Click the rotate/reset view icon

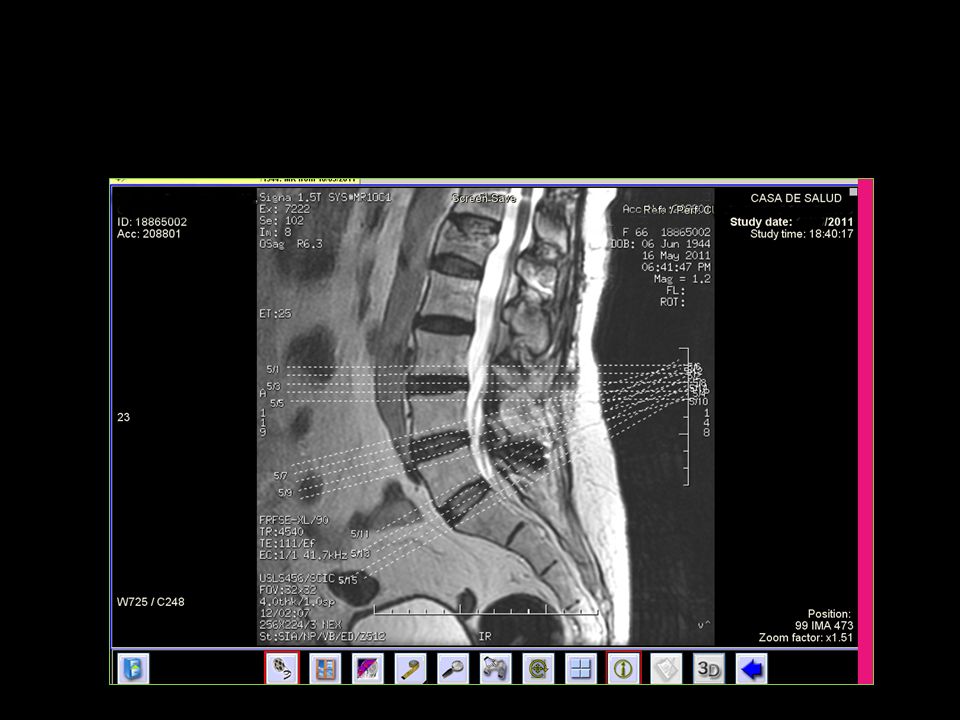pos(538,669)
